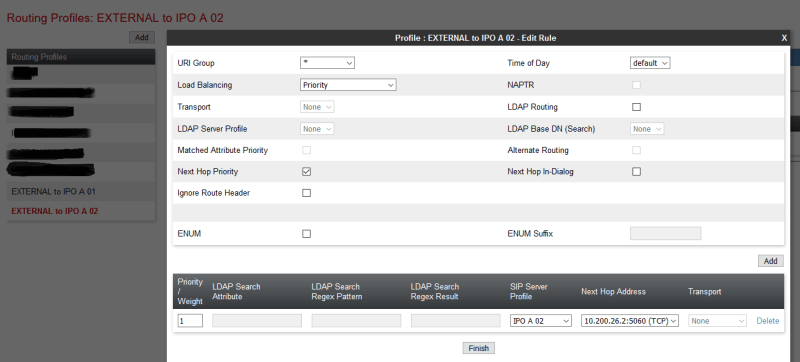Click the Routing Profiles list header
Image resolution: width=800 pixels, height=362 pixels.
[x=81, y=57]
